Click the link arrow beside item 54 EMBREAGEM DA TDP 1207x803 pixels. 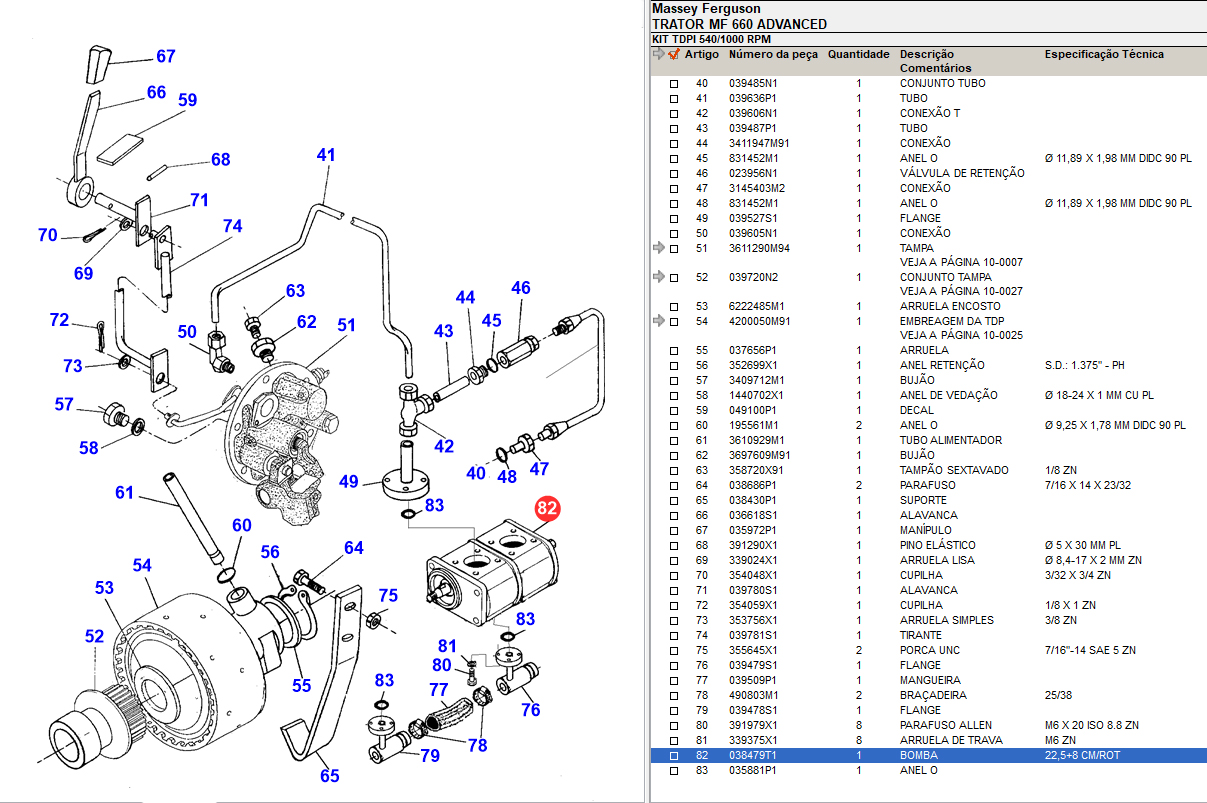pyautogui.click(x=658, y=321)
